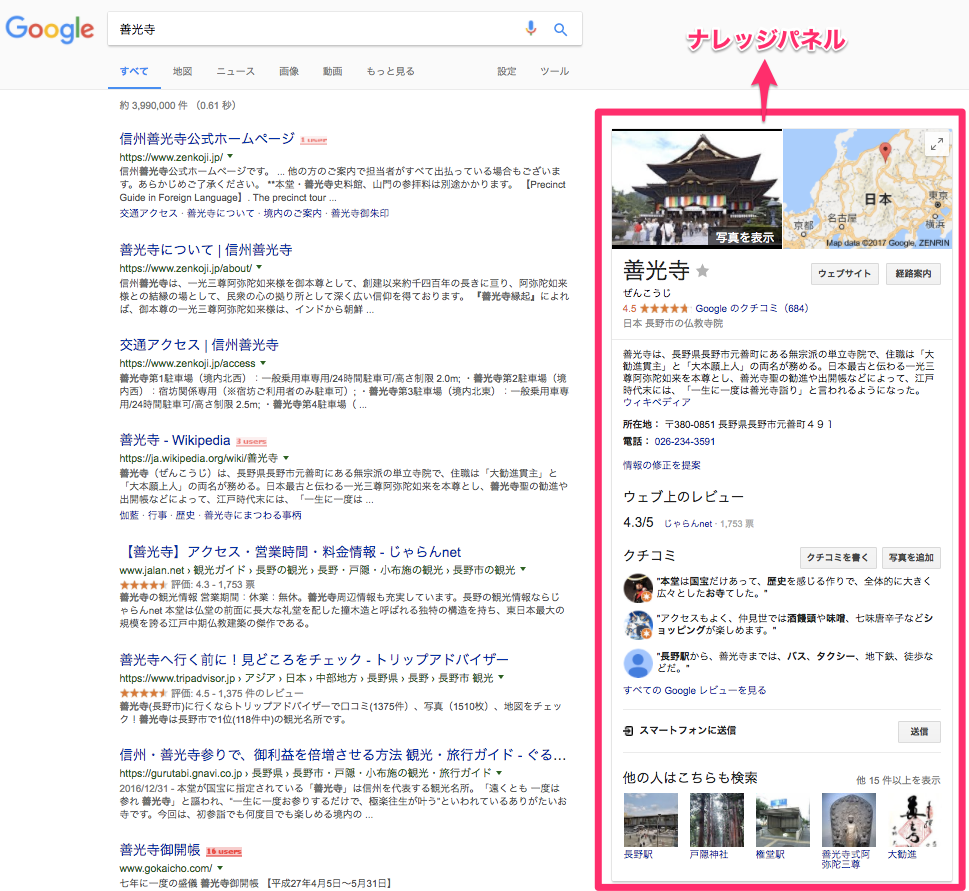The height and width of the screenshot is (891, 969).
Task: Click the 16 users badge beside 善光寺御開帳
Action: coord(224,851)
